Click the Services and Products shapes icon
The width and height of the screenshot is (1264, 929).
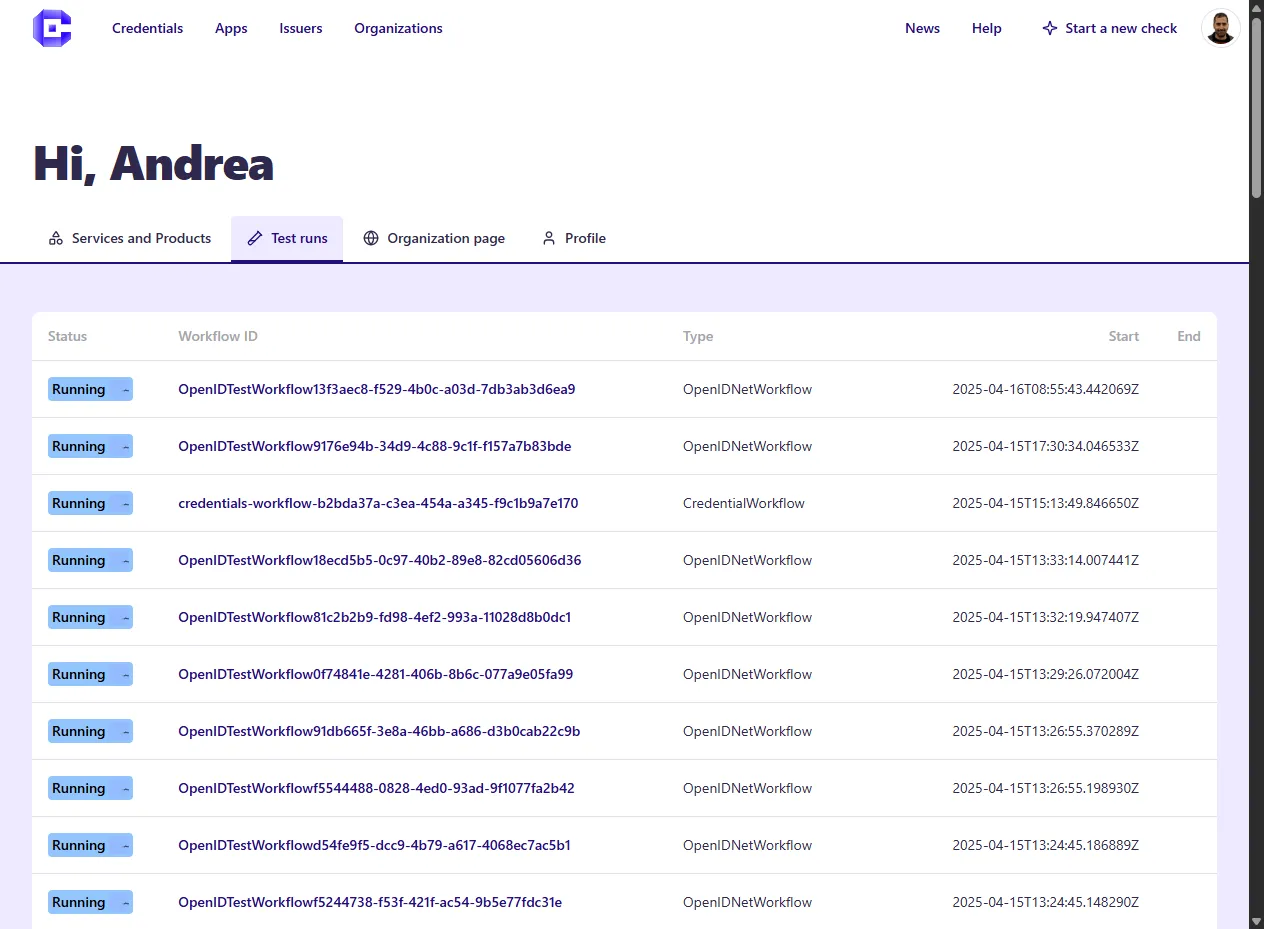pyautogui.click(x=56, y=239)
